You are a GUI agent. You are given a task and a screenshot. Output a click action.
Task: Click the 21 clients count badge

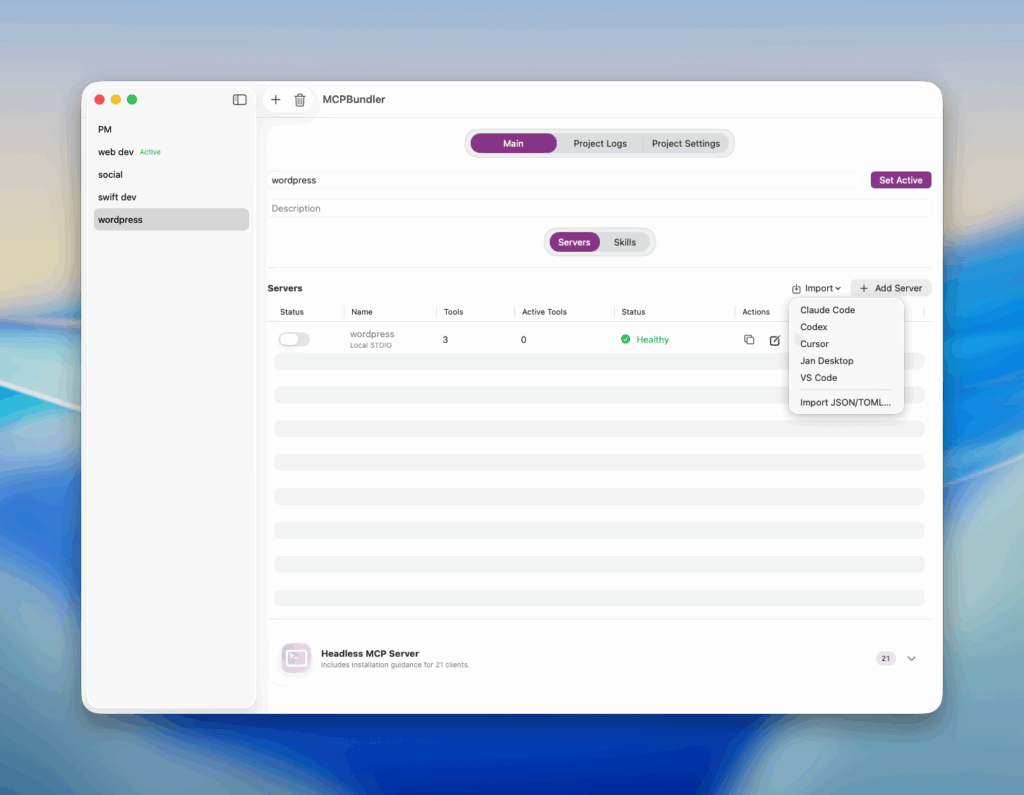pyautogui.click(x=886, y=658)
